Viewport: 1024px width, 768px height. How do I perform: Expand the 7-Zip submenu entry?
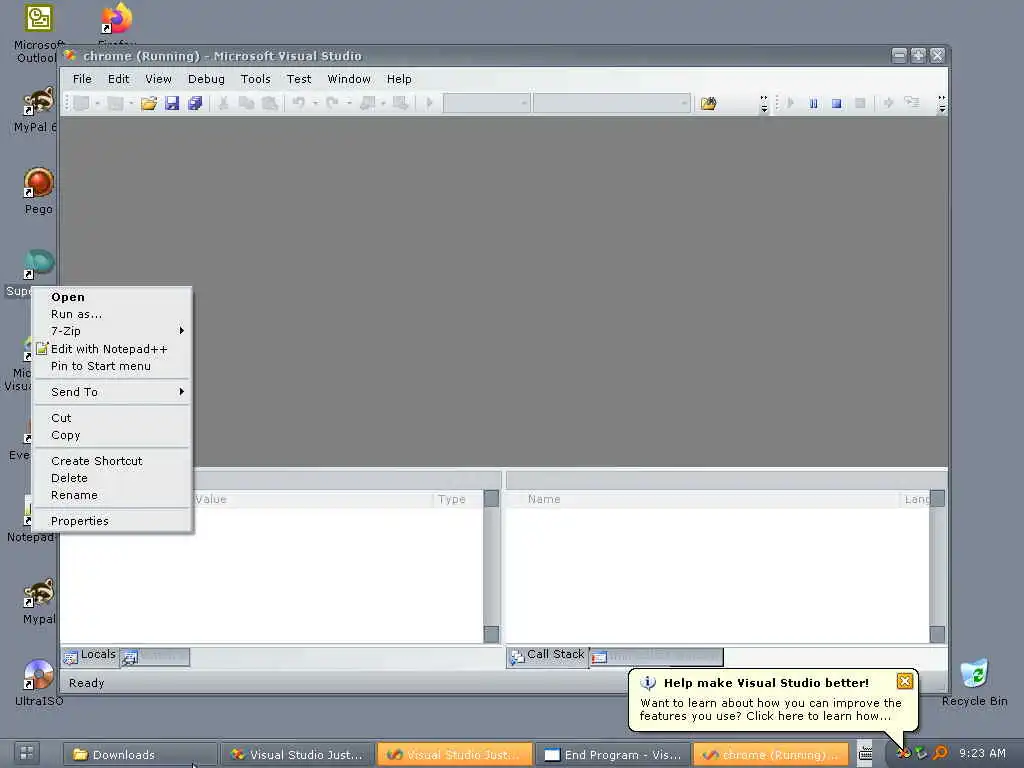pos(112,331)
